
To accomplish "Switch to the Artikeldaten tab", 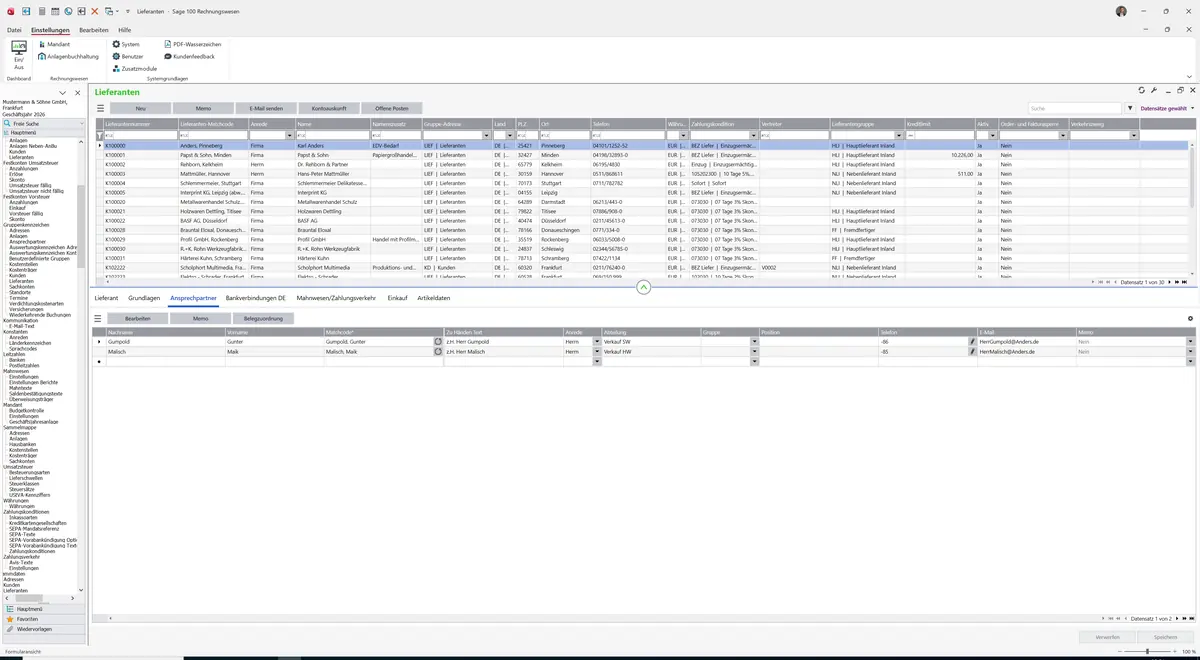I will click(434, 298).
